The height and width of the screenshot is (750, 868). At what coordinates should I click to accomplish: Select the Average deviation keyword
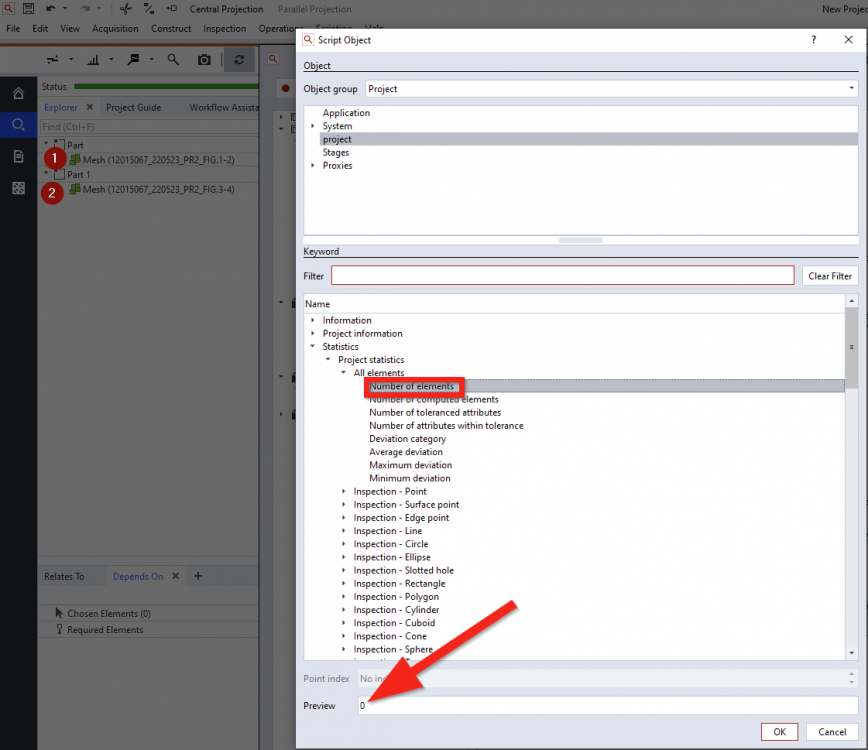405,452
